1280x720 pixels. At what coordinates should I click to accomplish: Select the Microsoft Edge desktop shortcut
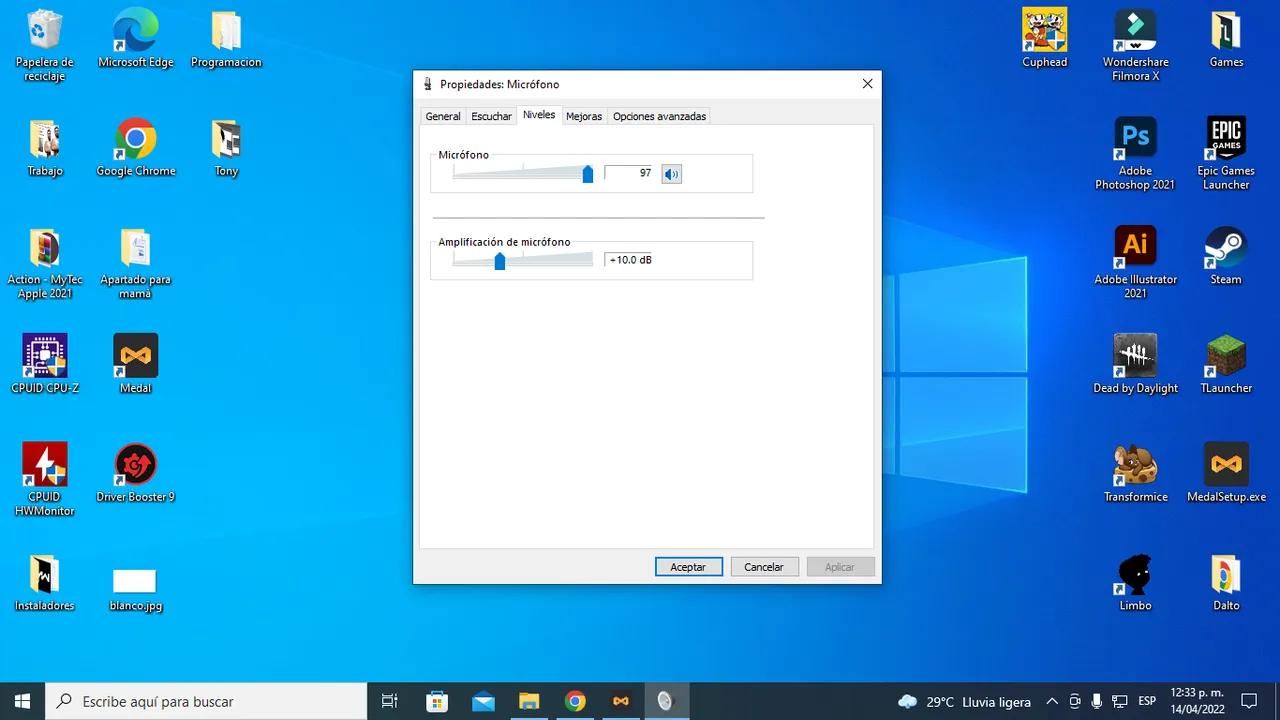tap(136, 40)
